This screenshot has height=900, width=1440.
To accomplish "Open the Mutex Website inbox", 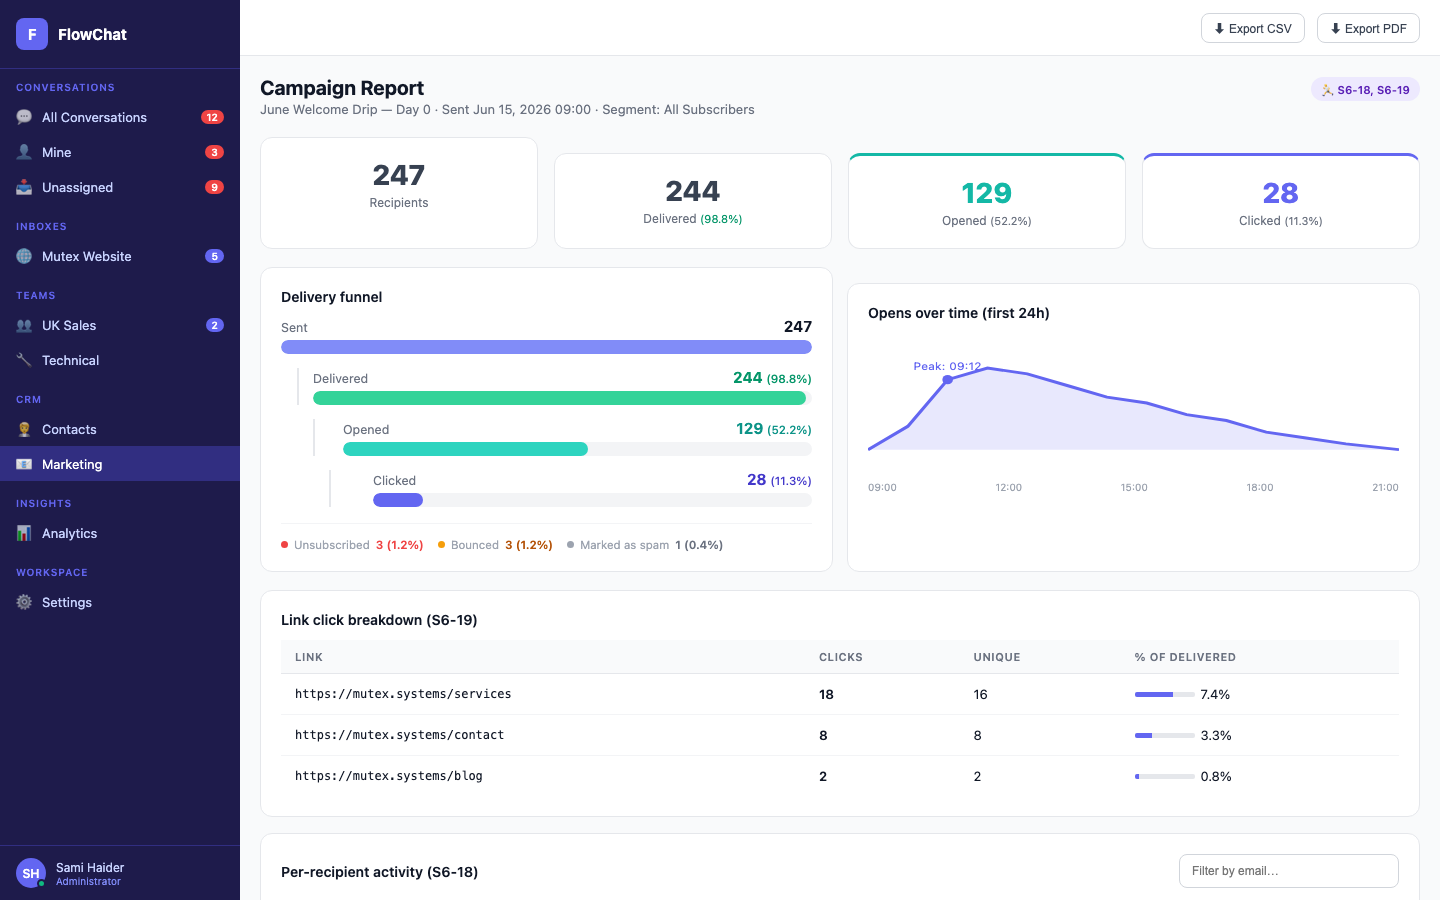I will click(120, 256).
